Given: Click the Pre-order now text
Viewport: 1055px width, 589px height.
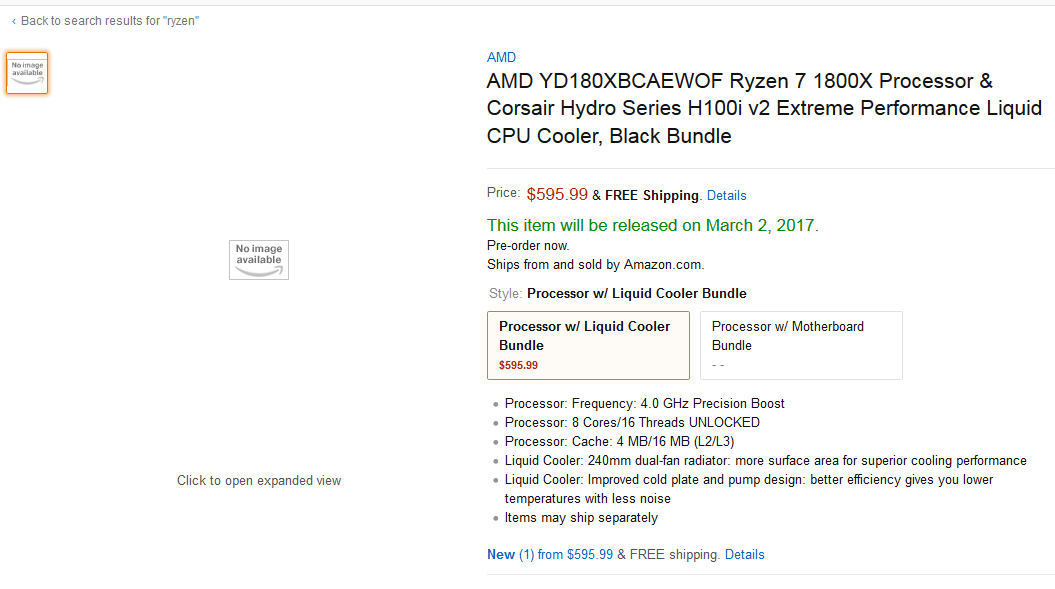Looking at the screenshot, I should [x=528, y=246].
